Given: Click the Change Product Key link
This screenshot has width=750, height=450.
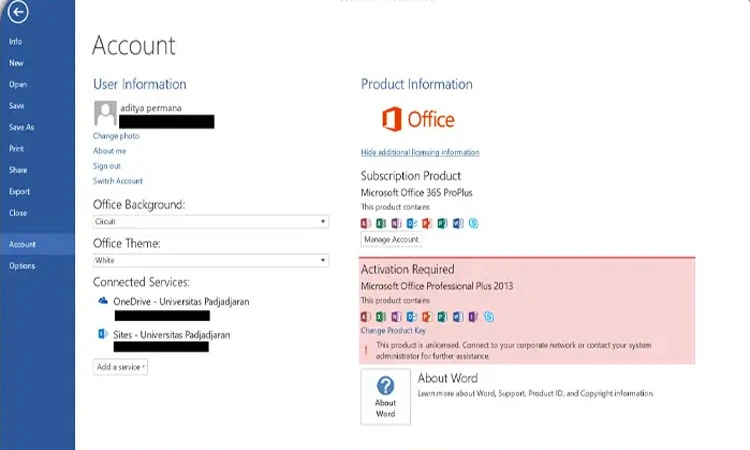Looking at the screenshot, I should pyautogui.click(x=393, y=330).
